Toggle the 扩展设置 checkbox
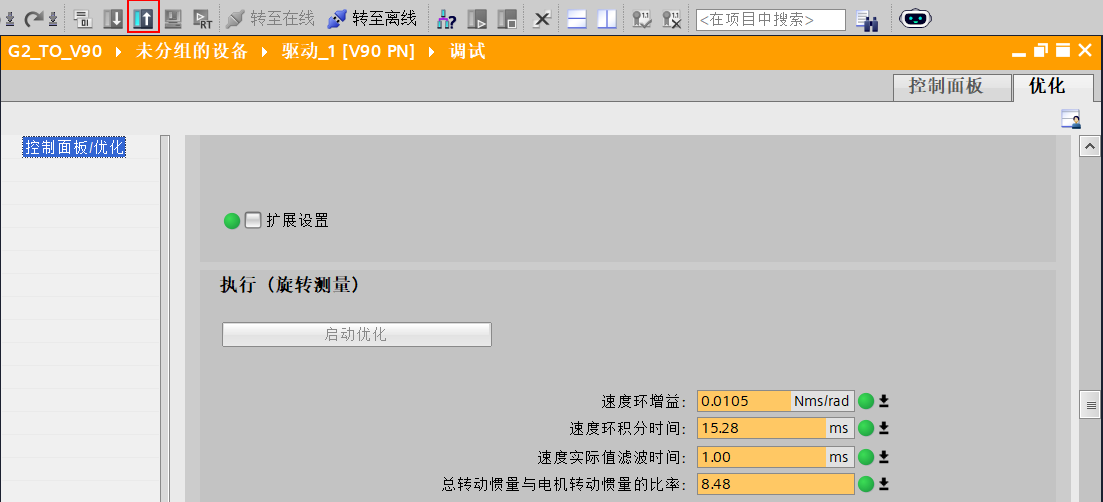Image resolution: width=1103 pixels, height=502 pixels. pos(253,221)
